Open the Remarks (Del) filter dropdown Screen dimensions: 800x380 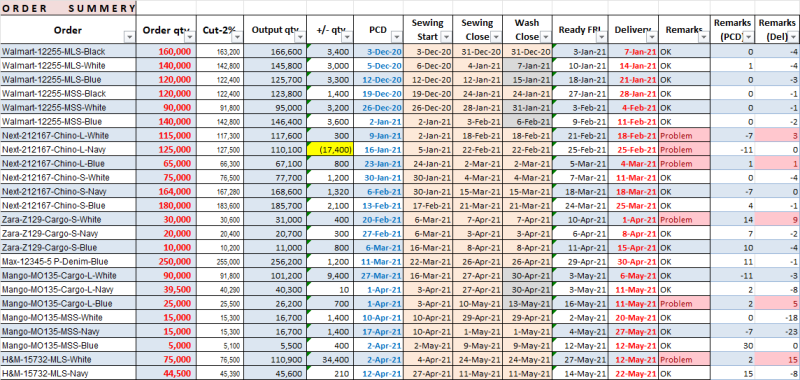click(793, 37)
